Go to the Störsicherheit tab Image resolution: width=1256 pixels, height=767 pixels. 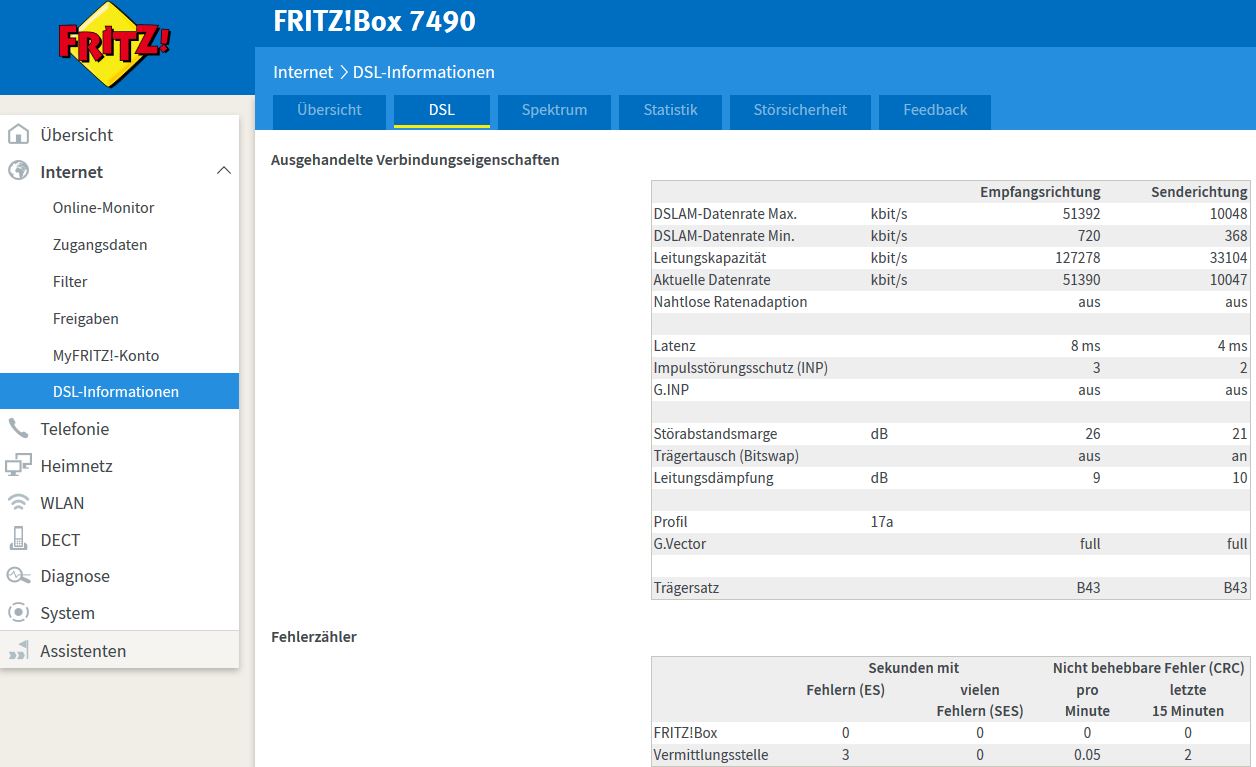pyautogui.click(x=800, y=110)
